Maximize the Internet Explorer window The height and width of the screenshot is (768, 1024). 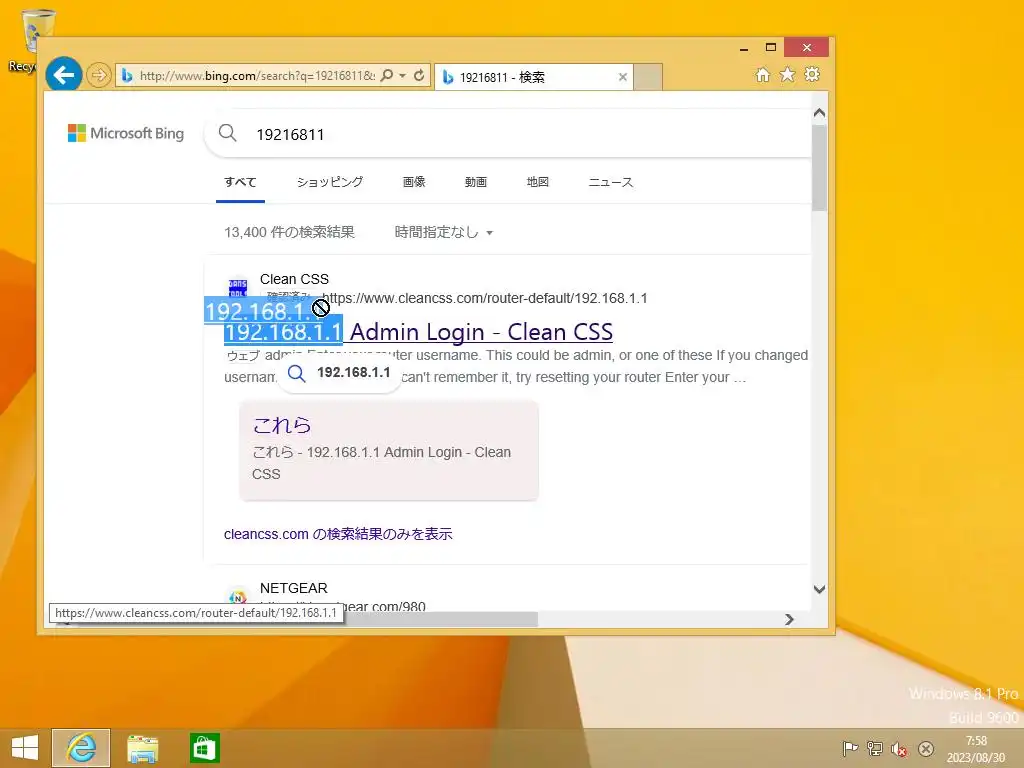[771, 48]
